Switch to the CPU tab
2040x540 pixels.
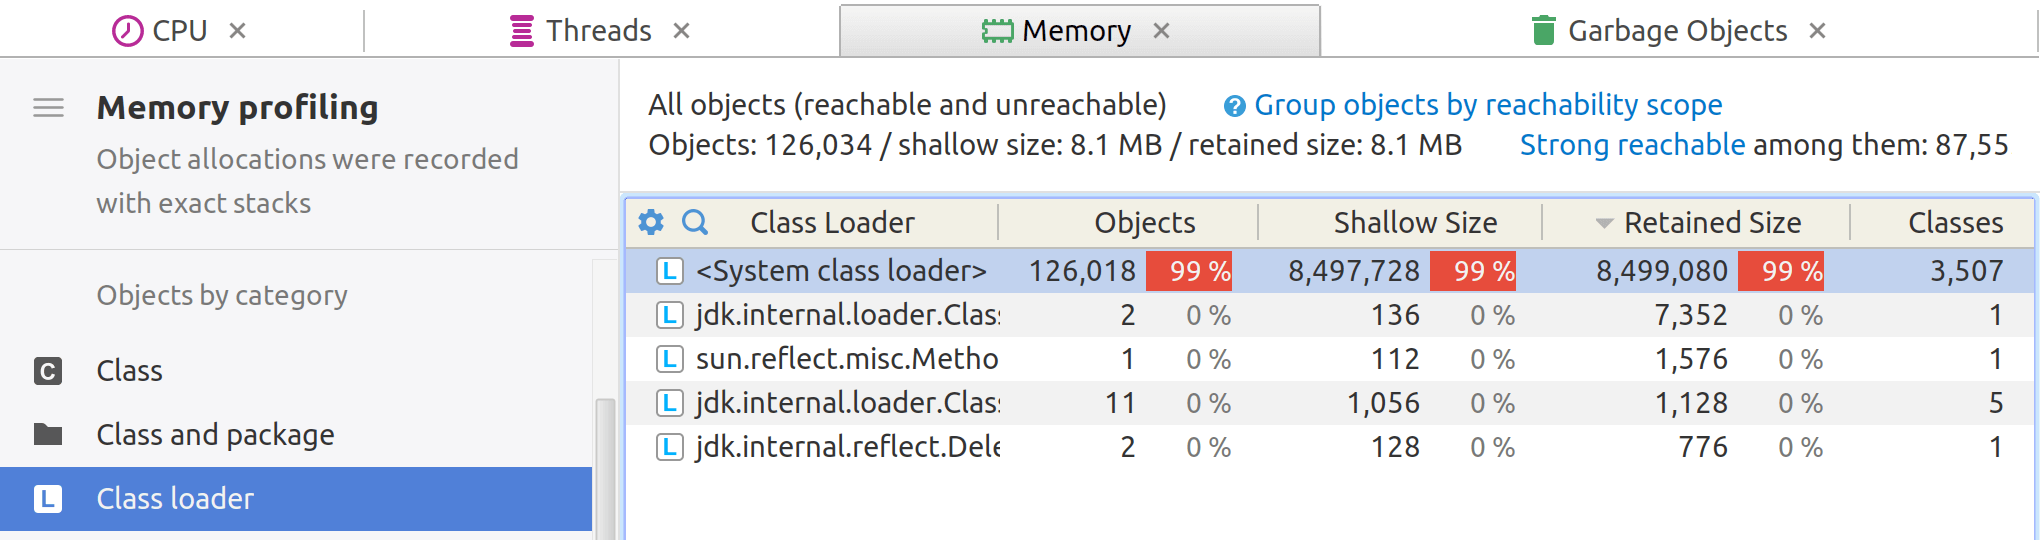tap(160, 31)
